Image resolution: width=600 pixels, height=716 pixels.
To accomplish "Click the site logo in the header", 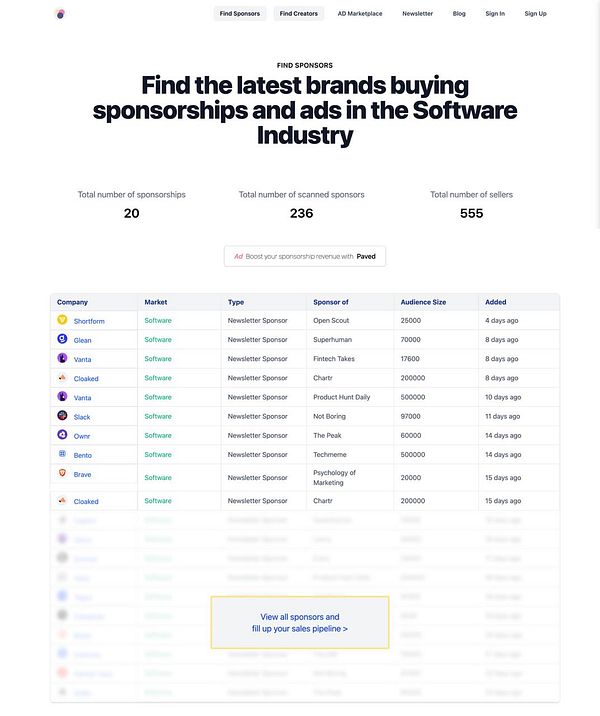I will click(x=60, y=14).
